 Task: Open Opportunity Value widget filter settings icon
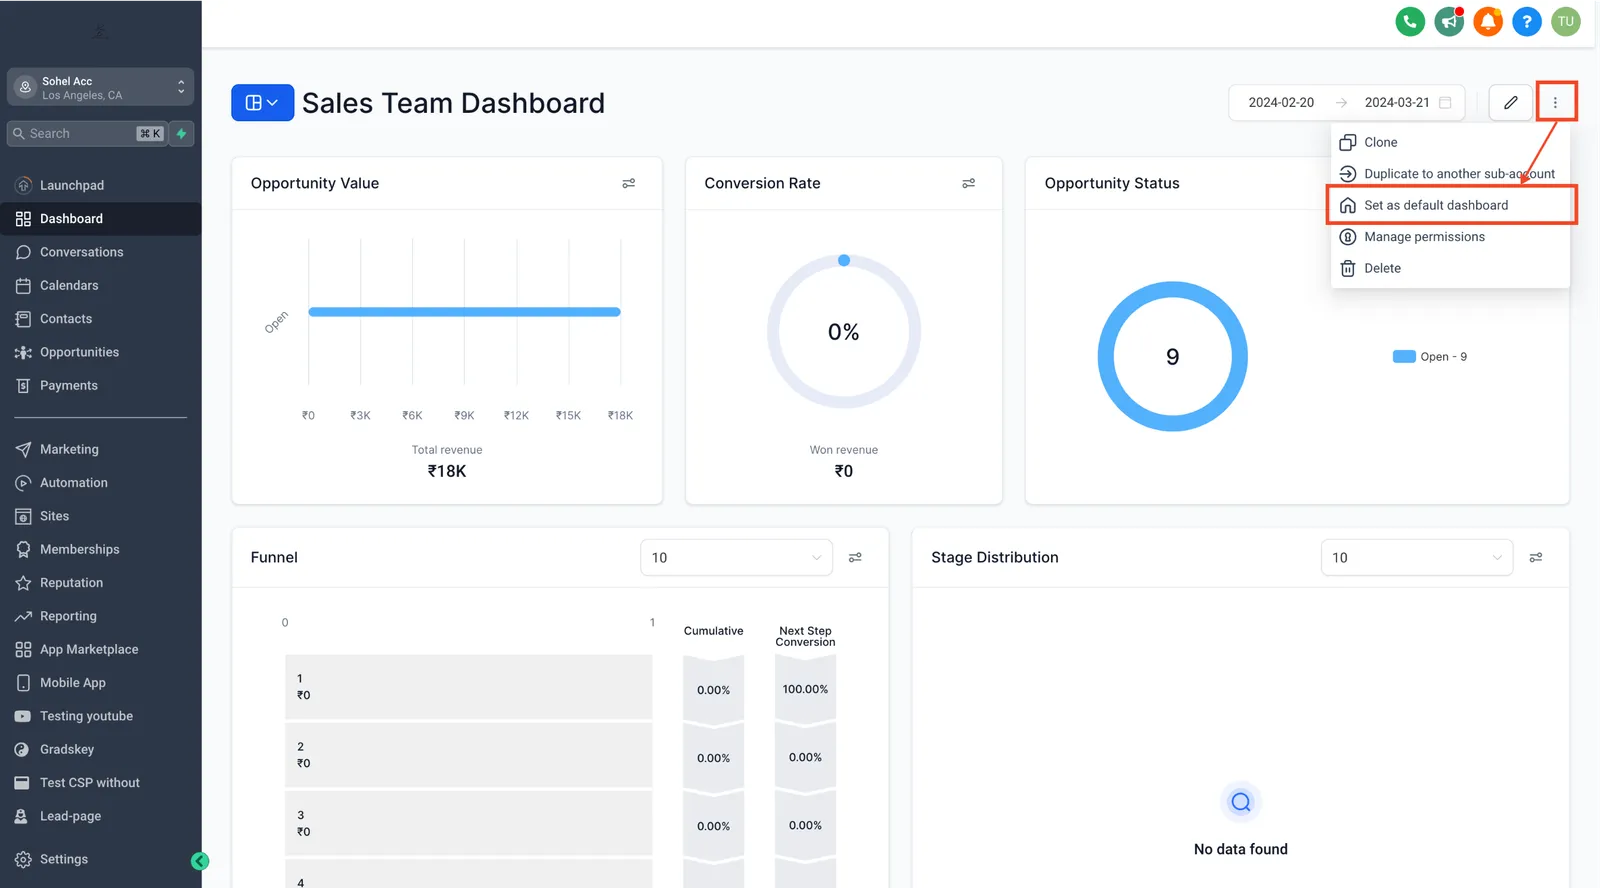629,183
